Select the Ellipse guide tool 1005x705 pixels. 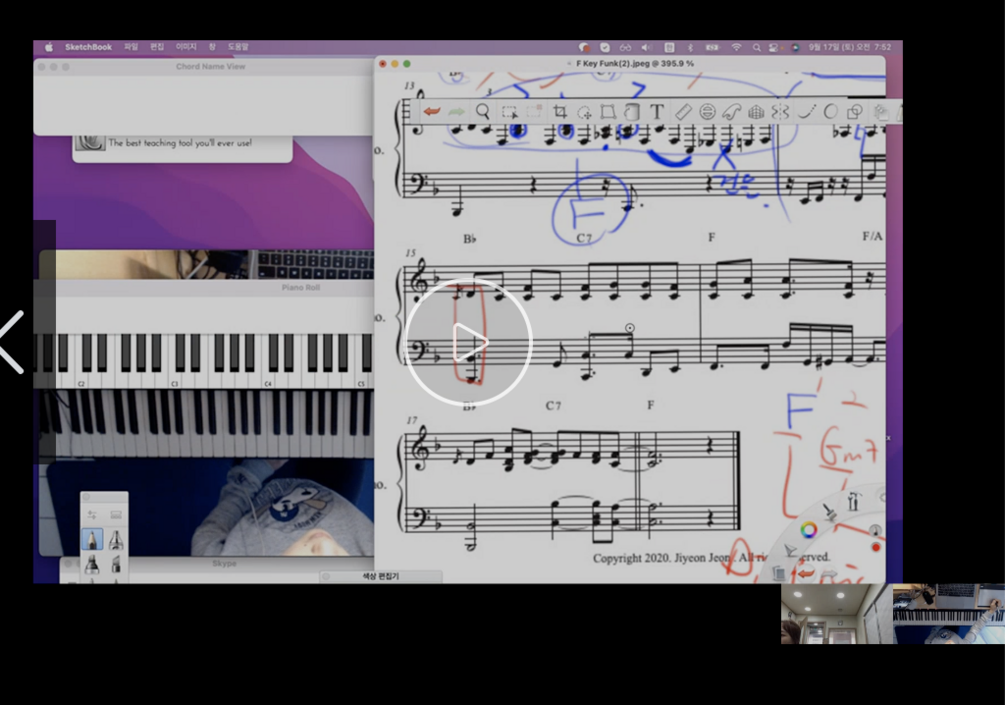click(x=707, y=112)
